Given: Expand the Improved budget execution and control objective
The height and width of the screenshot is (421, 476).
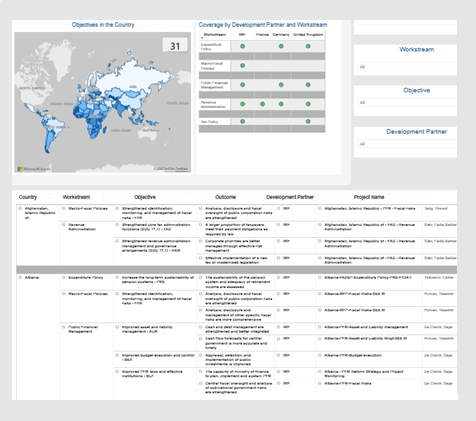Looking at the screenshot, I should click(117, 355).
